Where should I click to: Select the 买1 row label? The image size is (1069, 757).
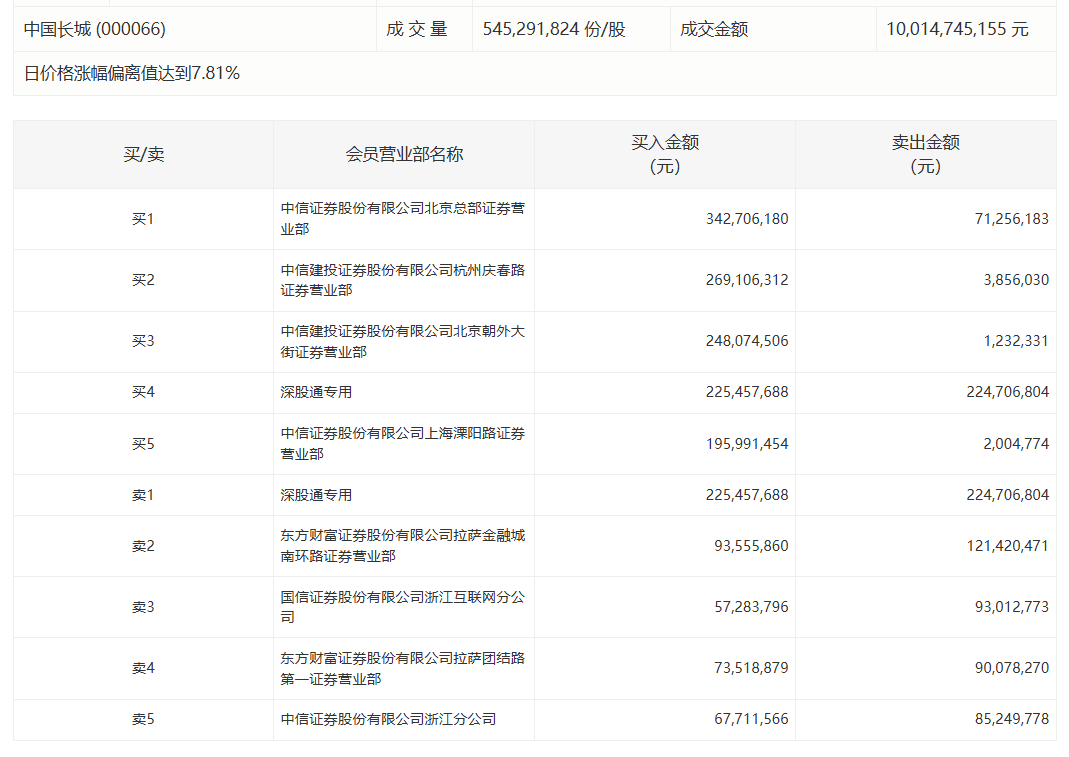tap(143, 219)
